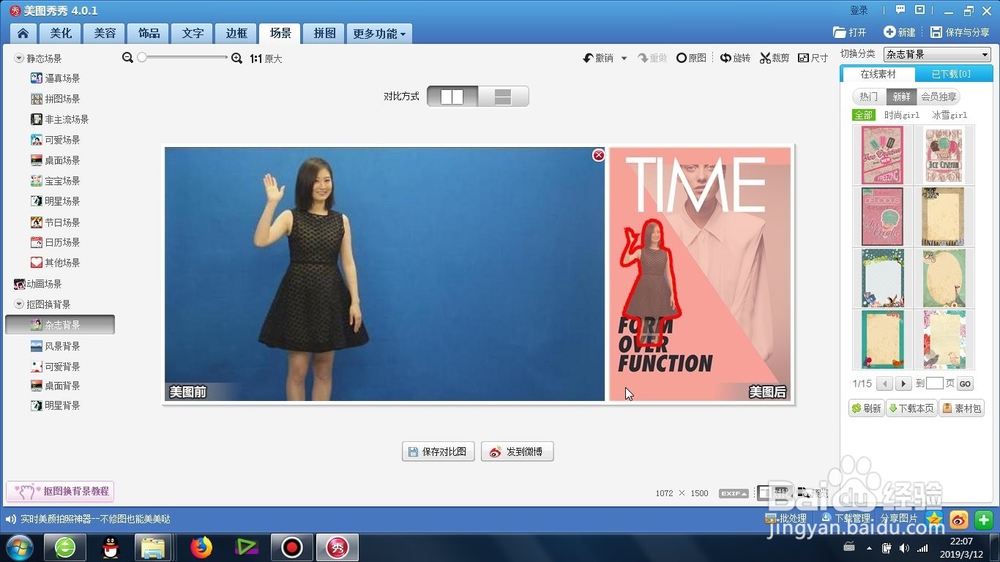Filter by 冰雪girl tag

(950, 115)
